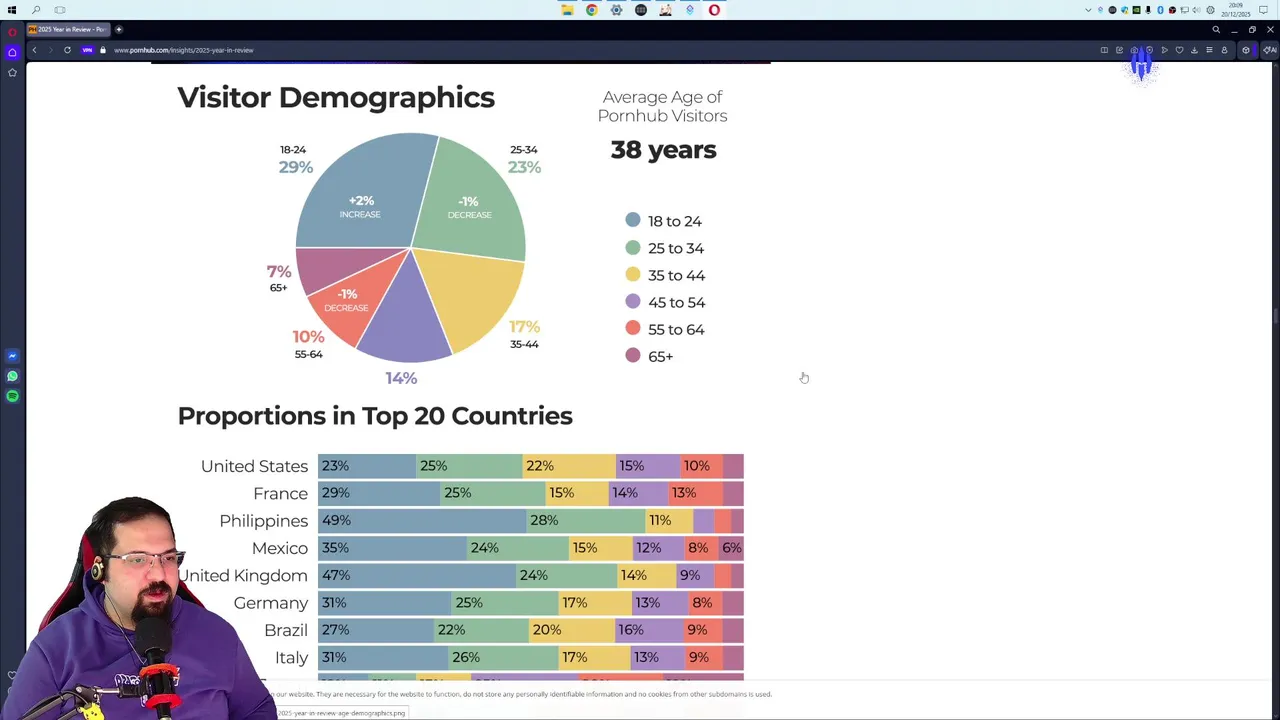This screenshot has height=720, width=1280.
Task: Toggle the VPN badge in the address bar
Action: 87,50
